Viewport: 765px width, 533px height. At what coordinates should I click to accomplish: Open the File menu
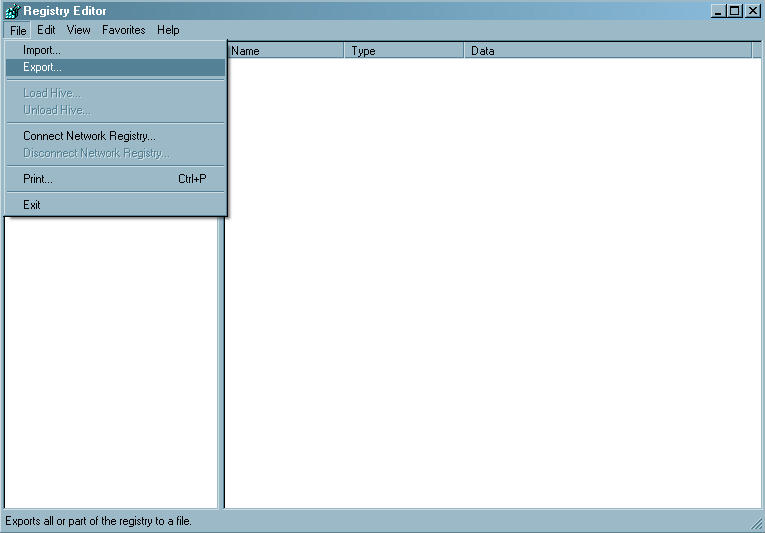pos(18,30)
